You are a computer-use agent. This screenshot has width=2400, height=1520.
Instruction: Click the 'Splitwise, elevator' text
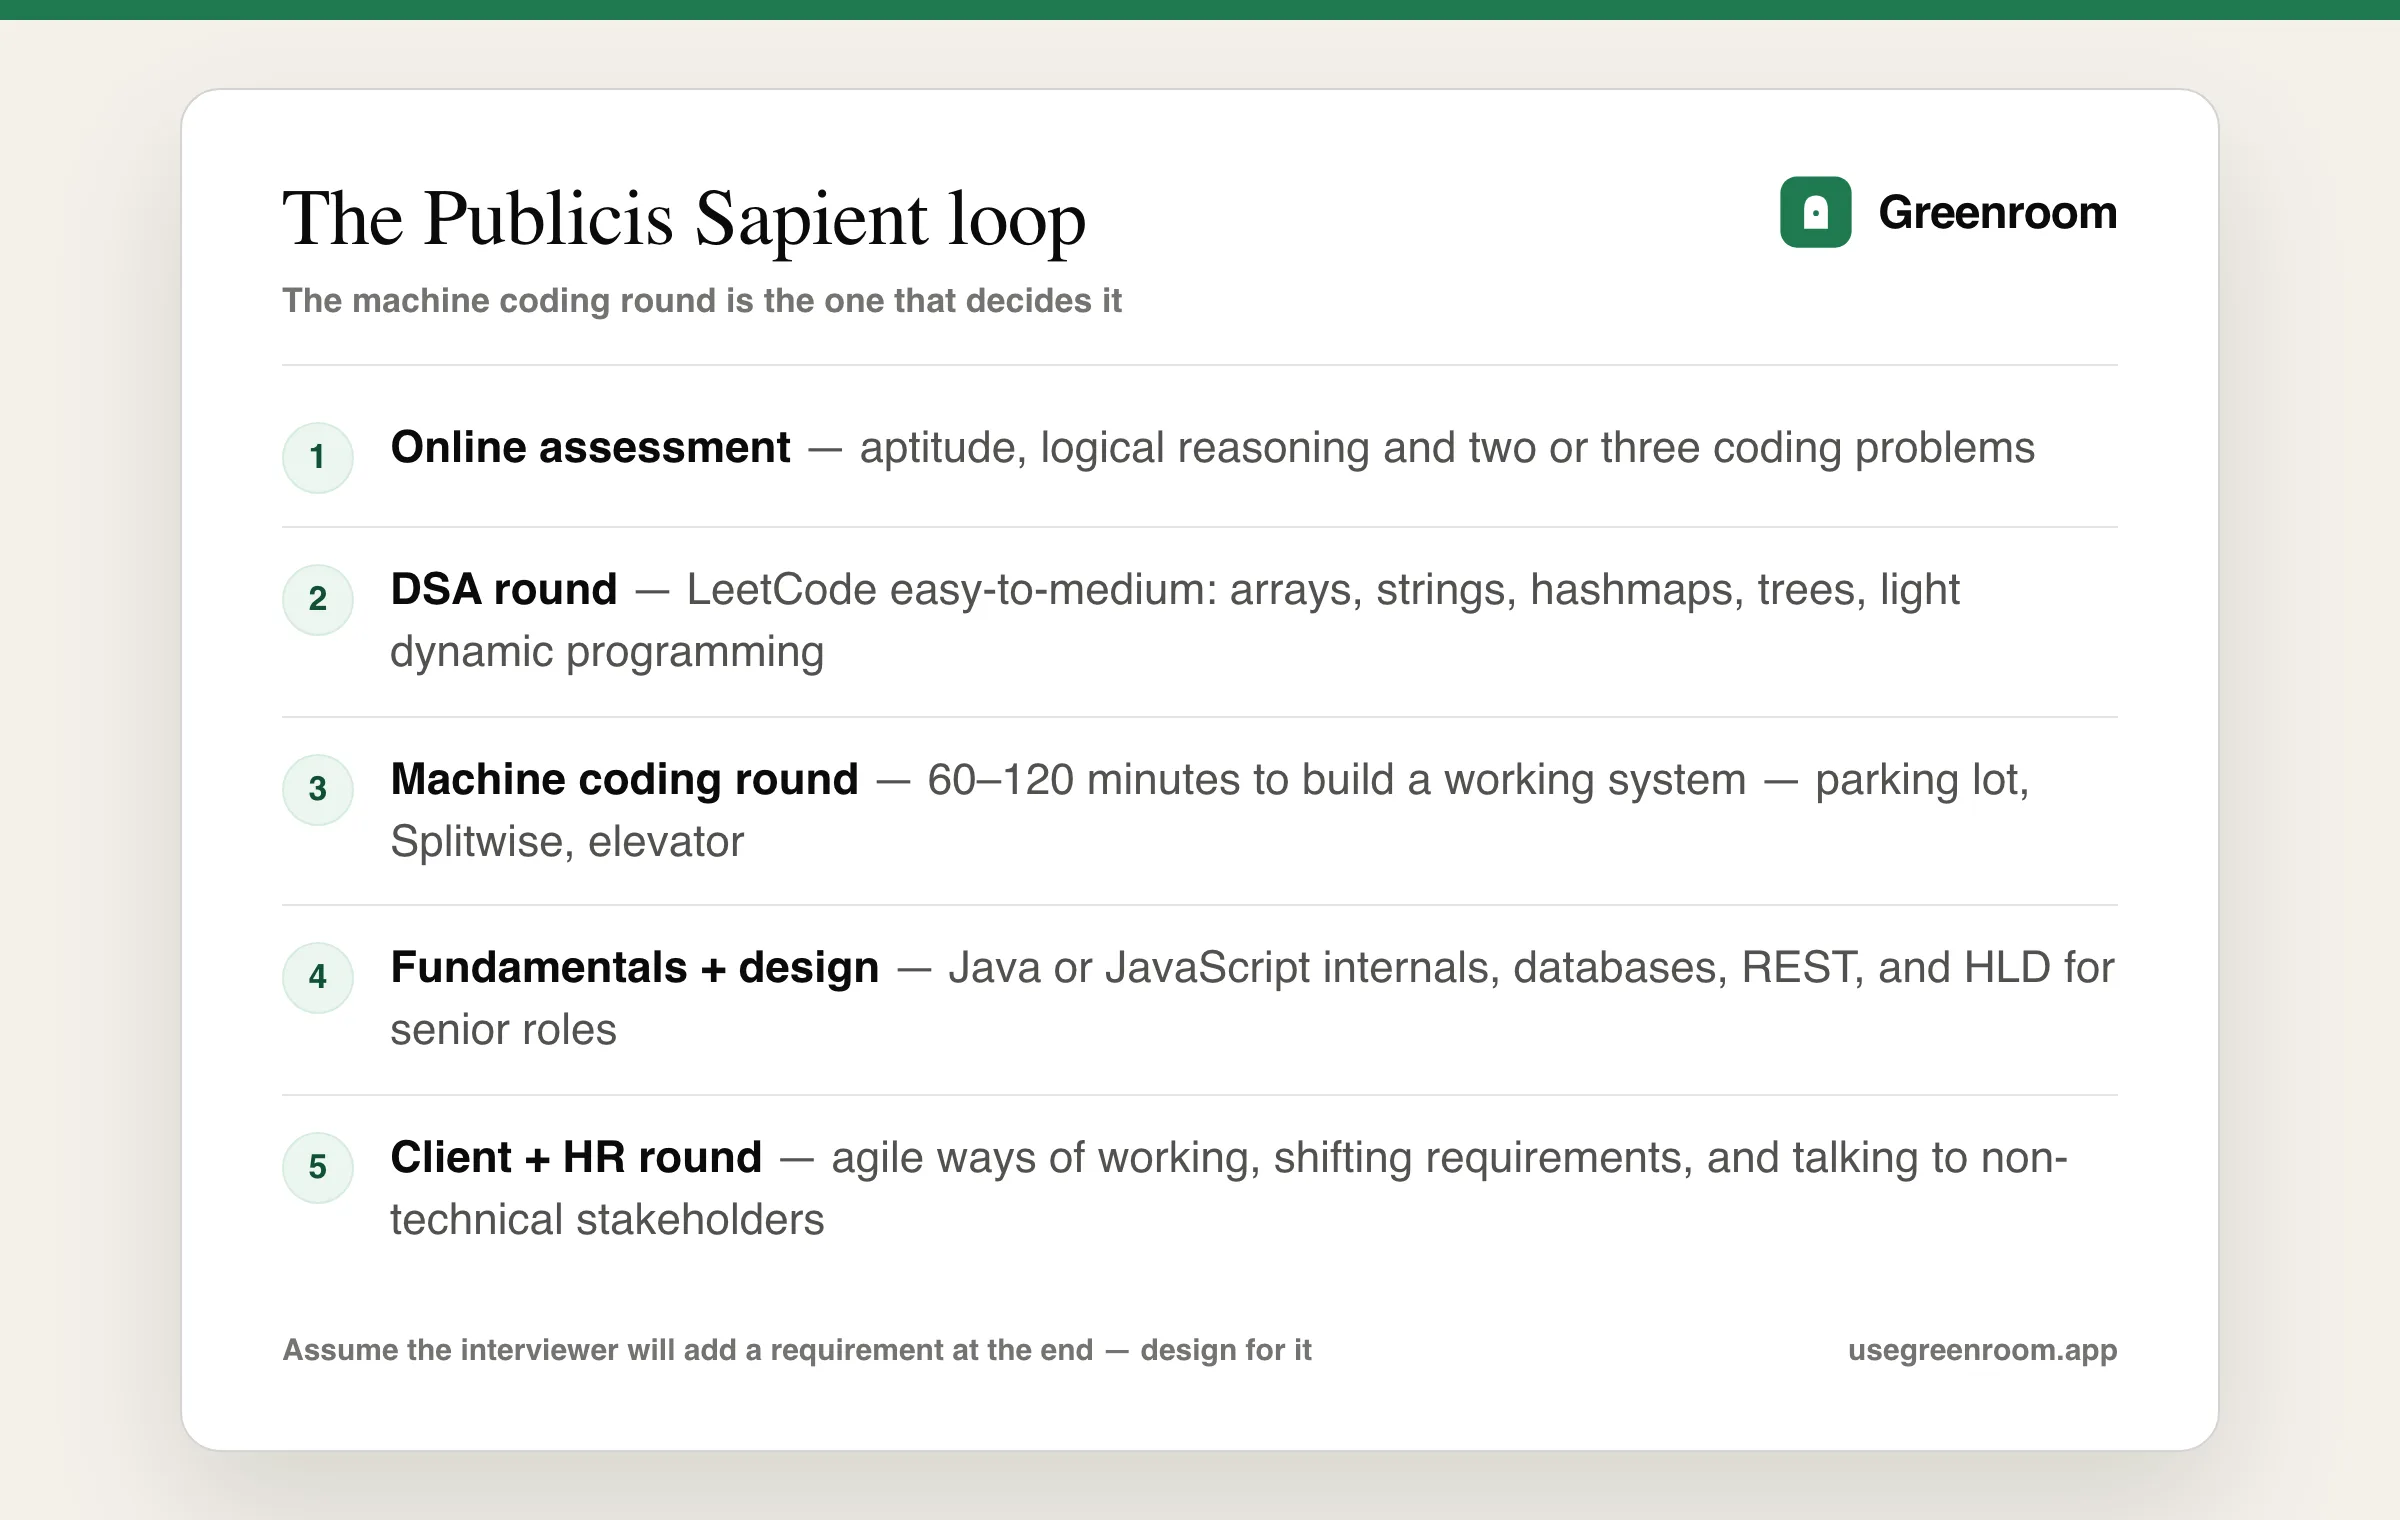click(567, 842)
